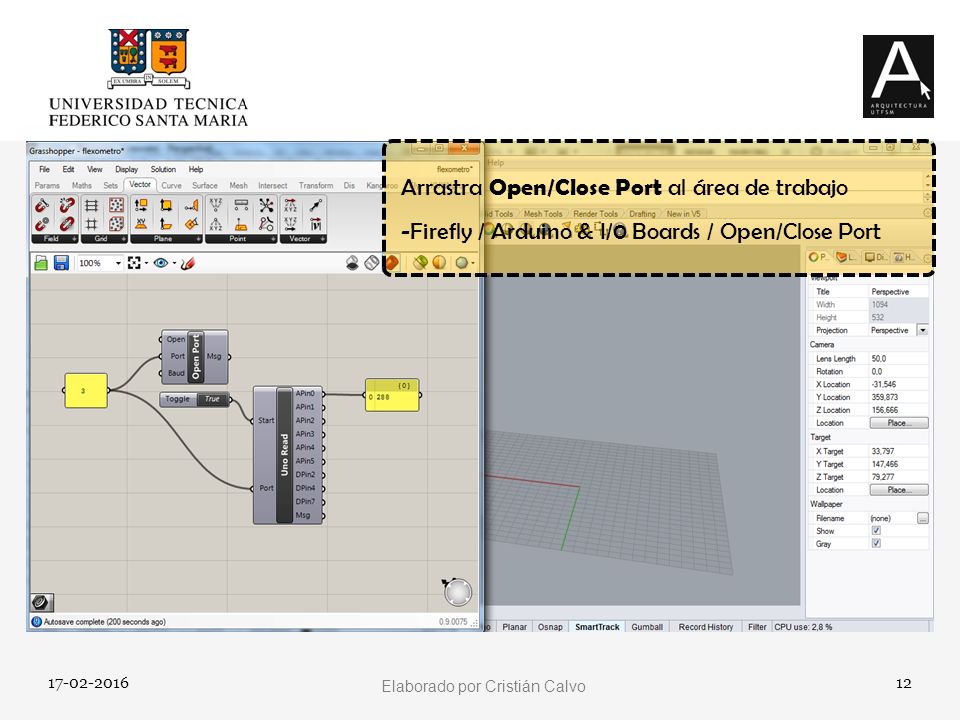Click the Zoom Extents canvas icon

point(134,263)
